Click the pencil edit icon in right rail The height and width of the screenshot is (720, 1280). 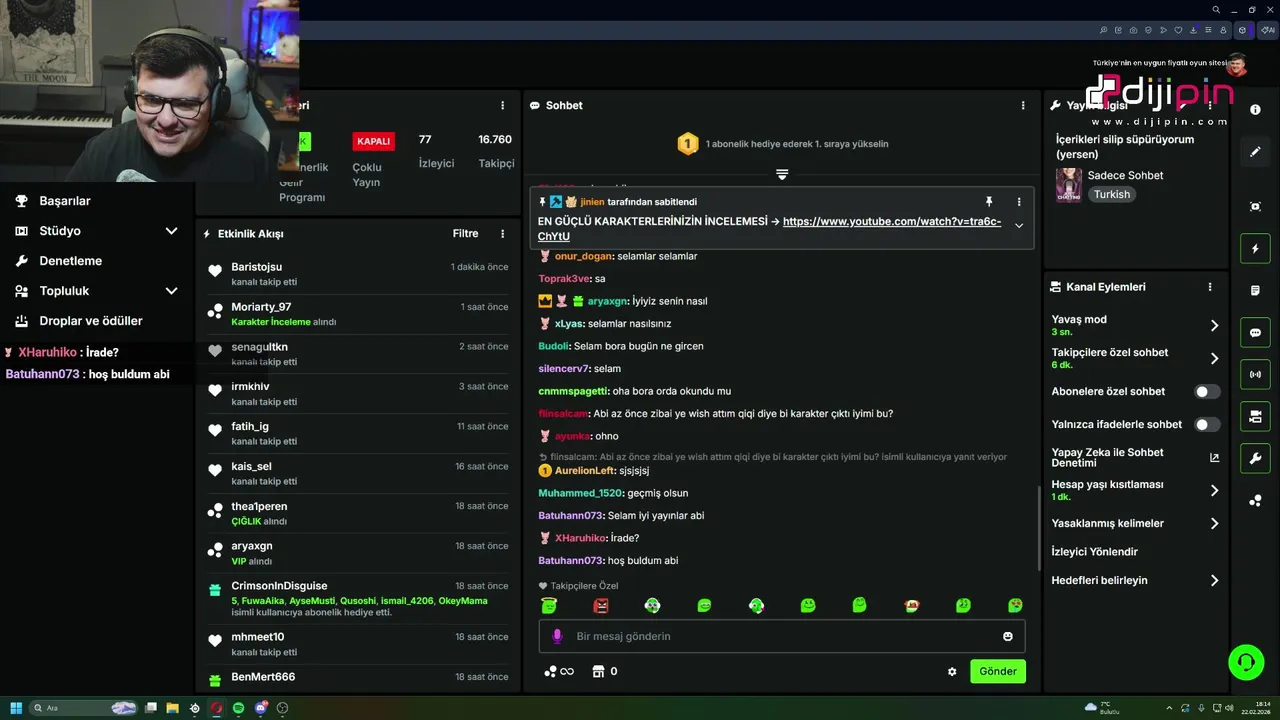click(x=1255, y=152)
